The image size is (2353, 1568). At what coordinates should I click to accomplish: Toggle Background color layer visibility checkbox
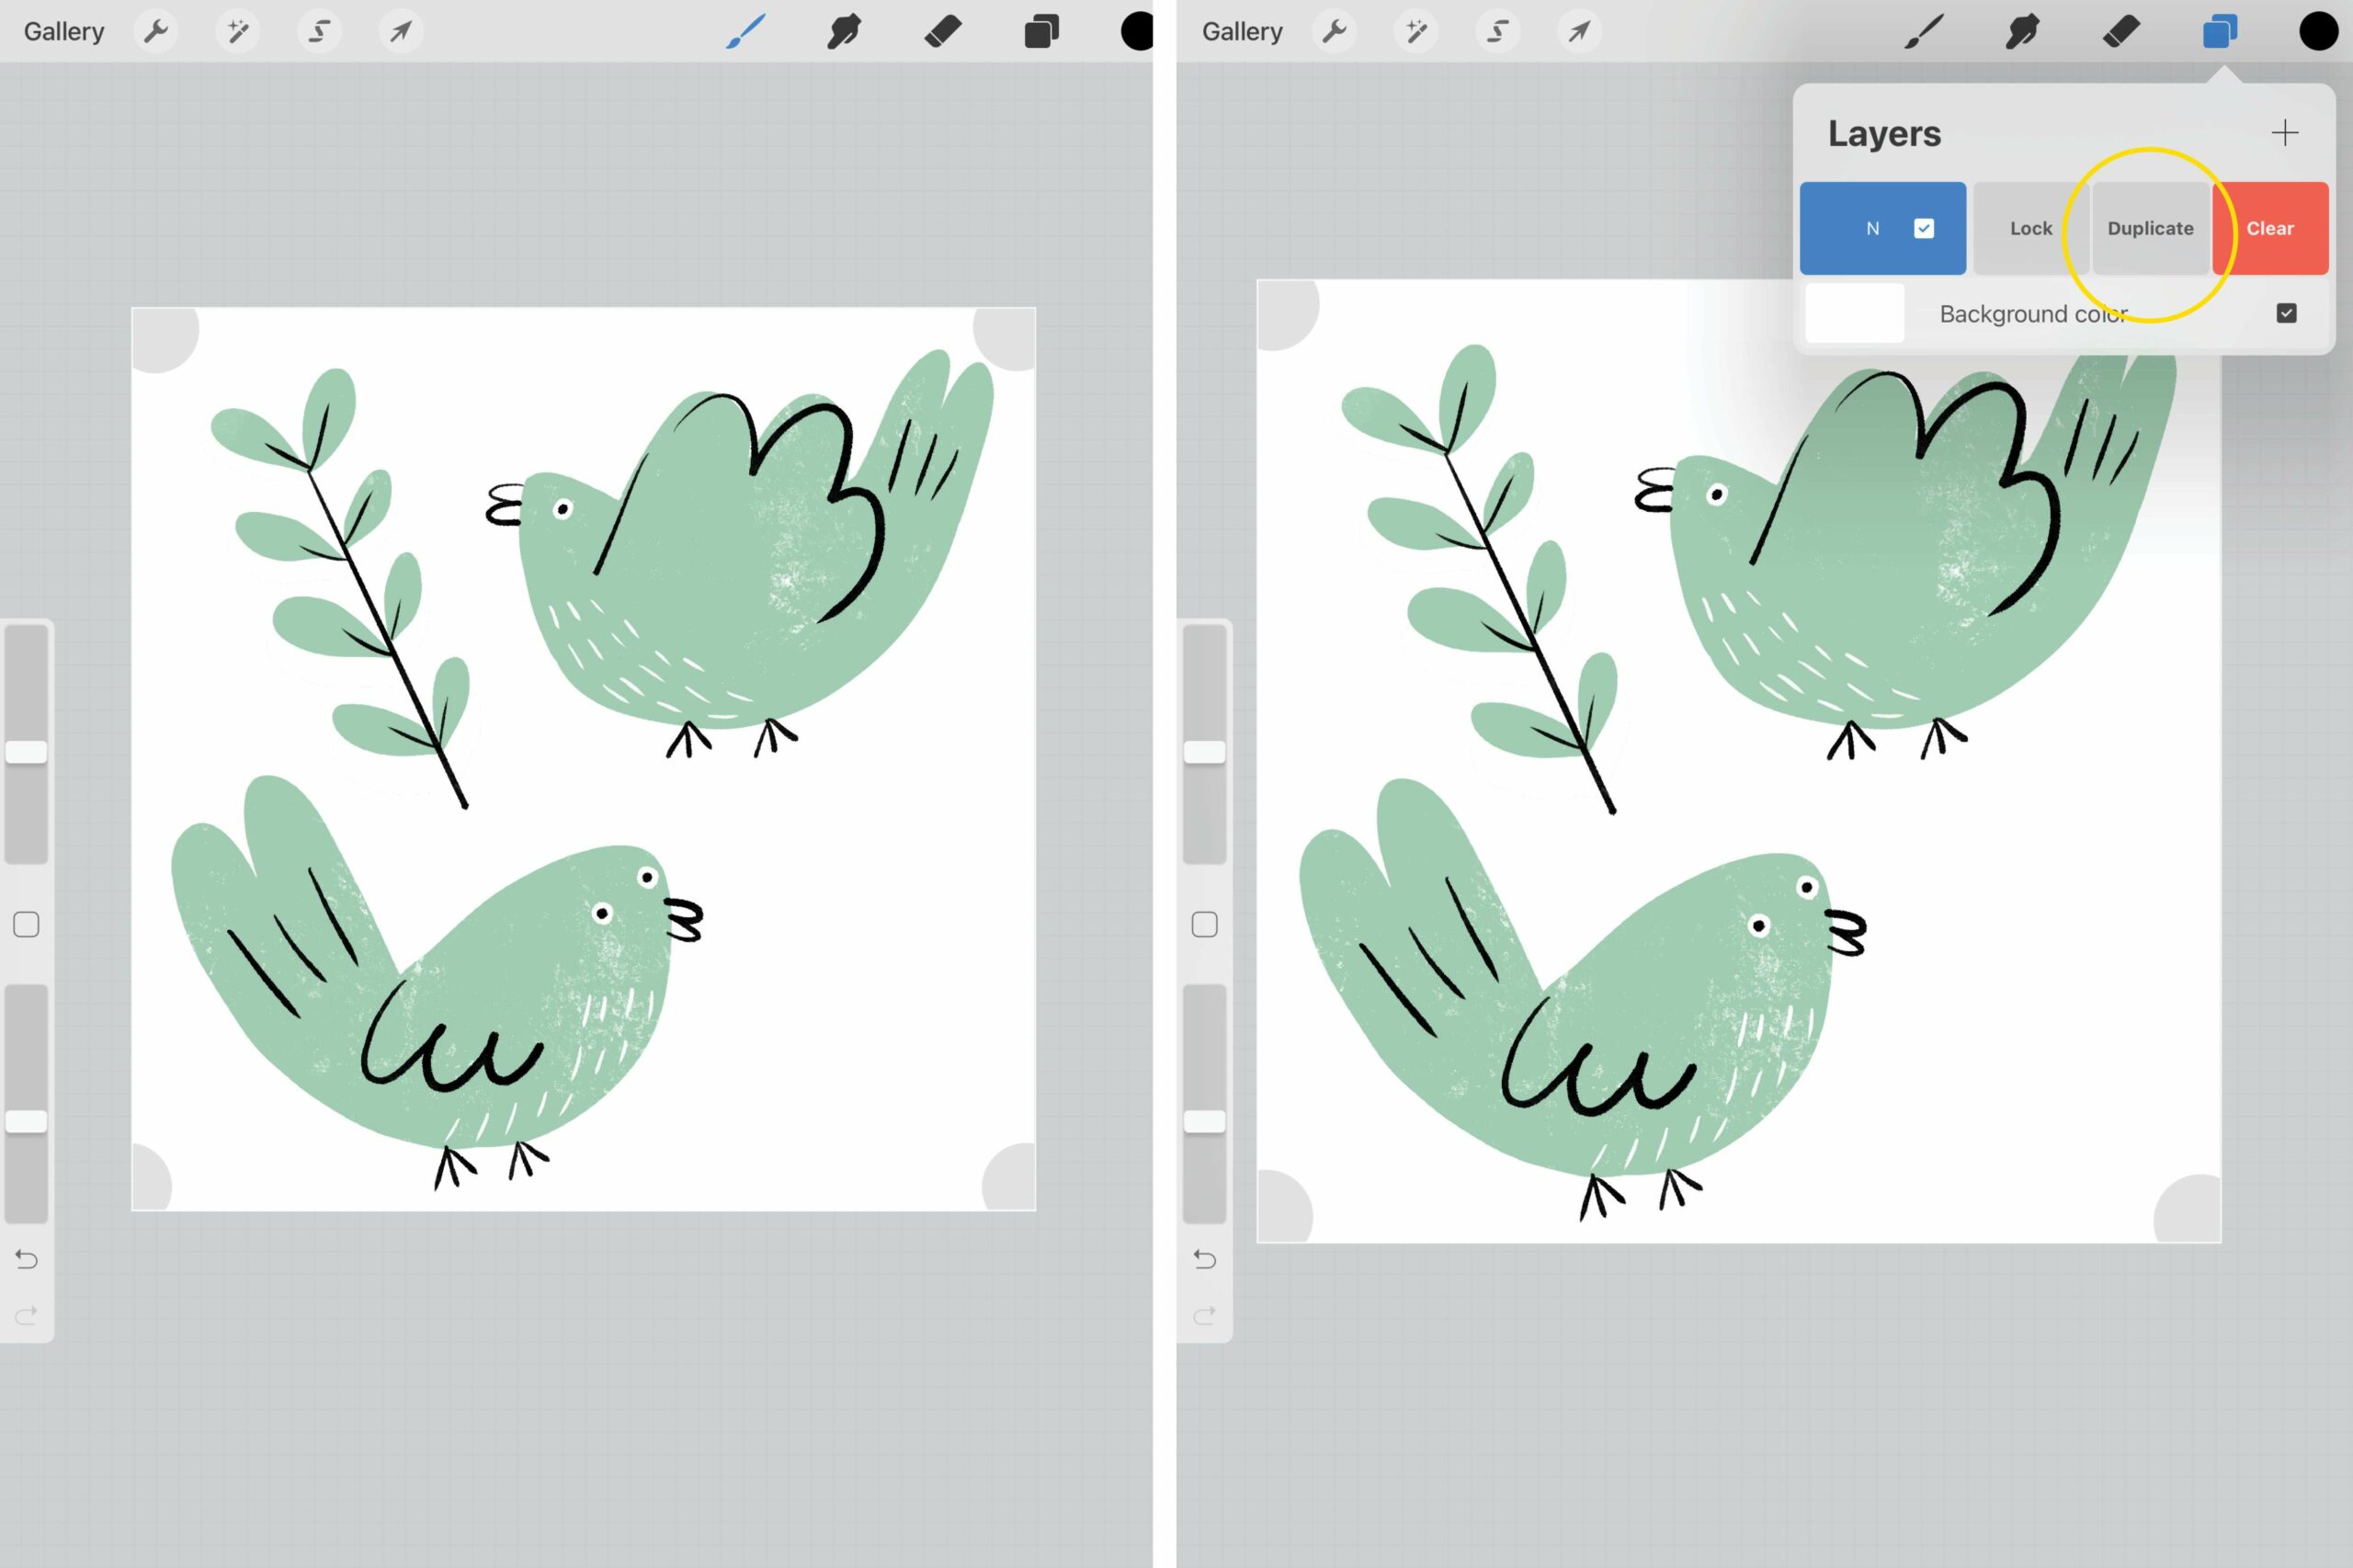tap(2286, 314)
